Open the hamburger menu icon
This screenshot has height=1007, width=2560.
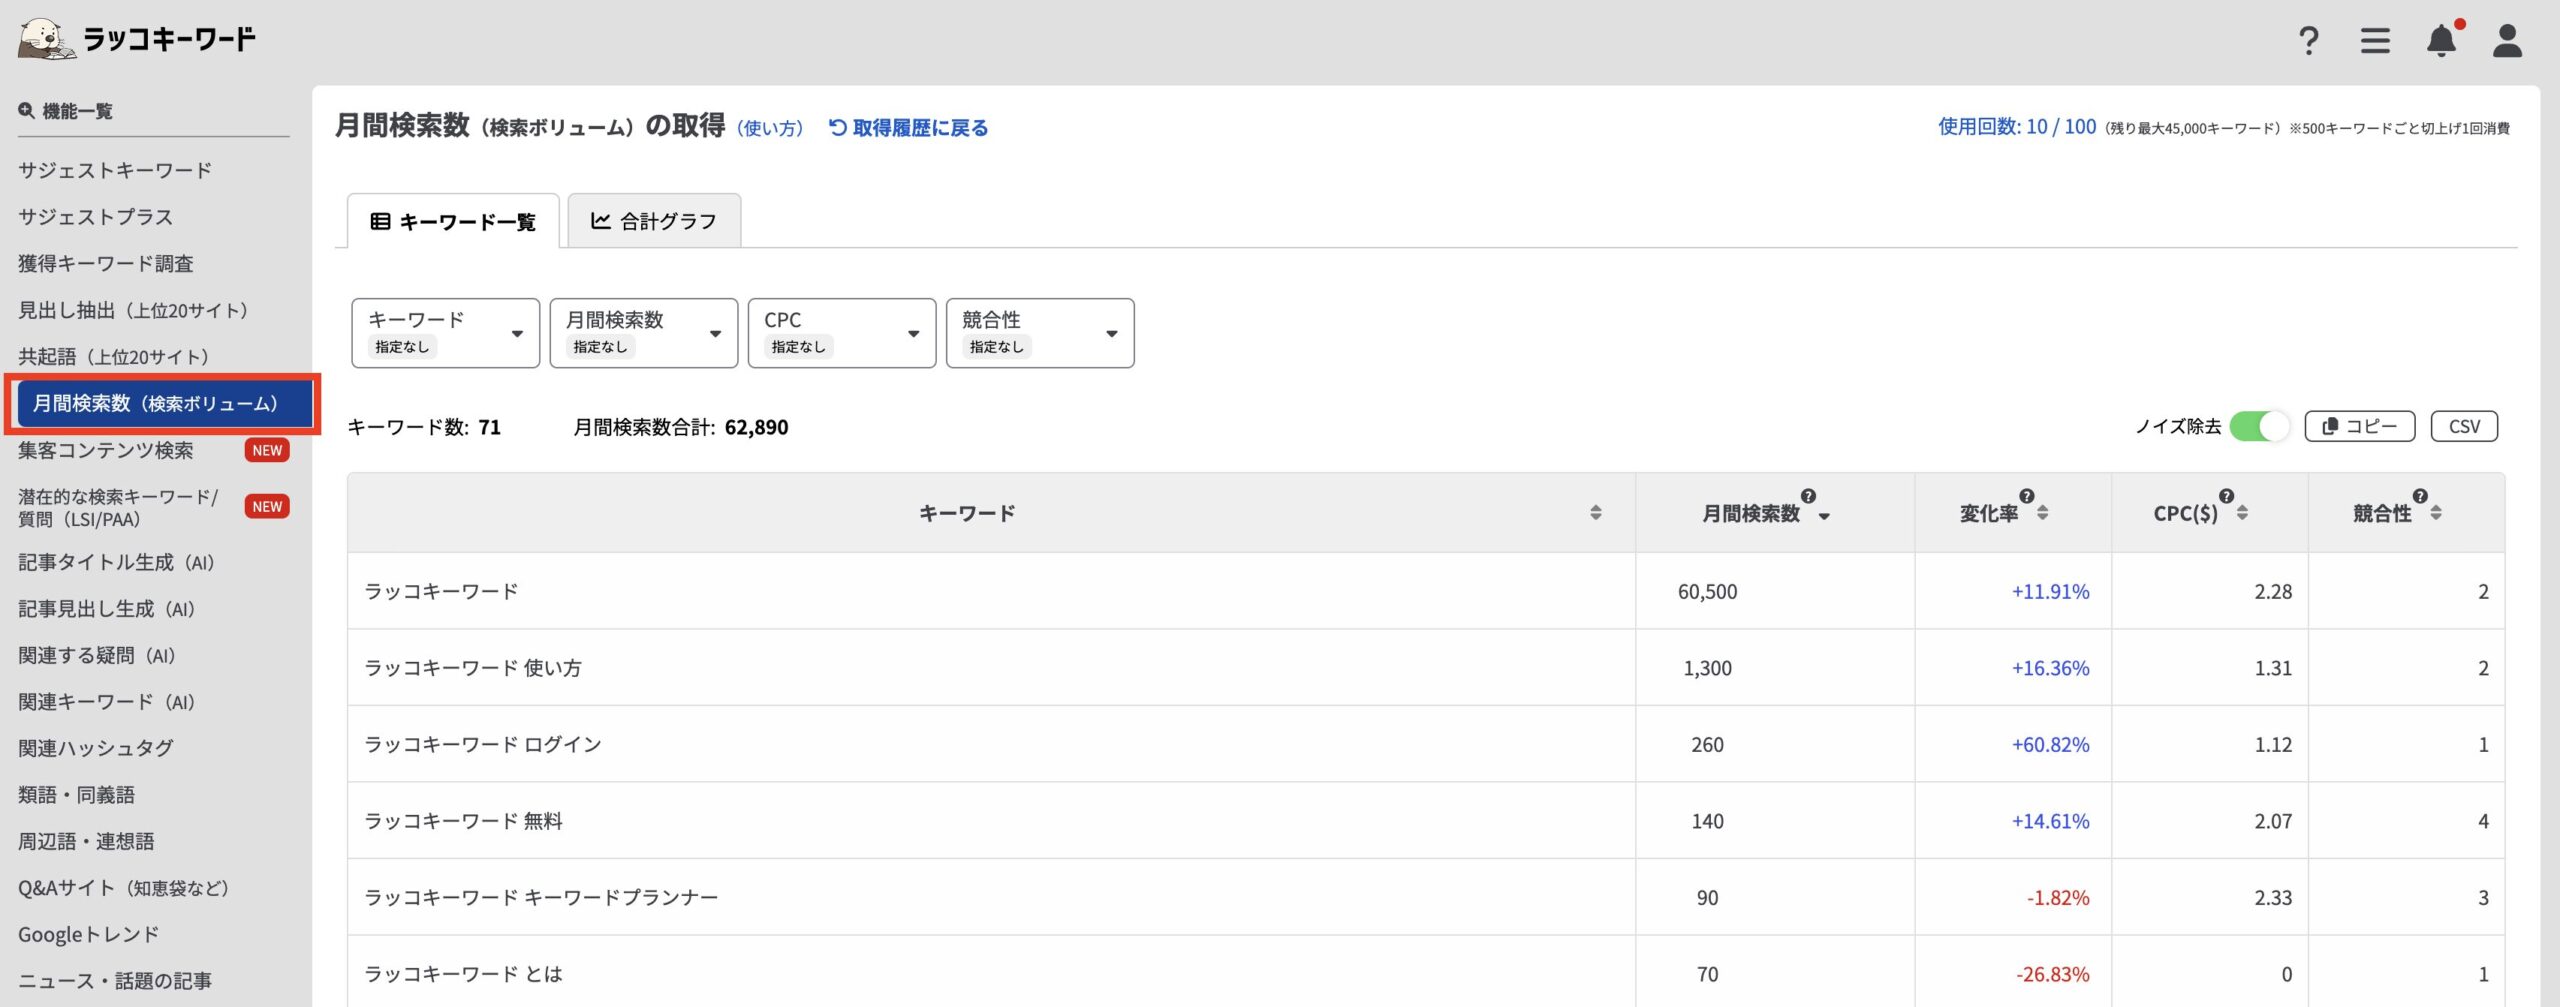pyautogui.click(x=2375, y=41)
